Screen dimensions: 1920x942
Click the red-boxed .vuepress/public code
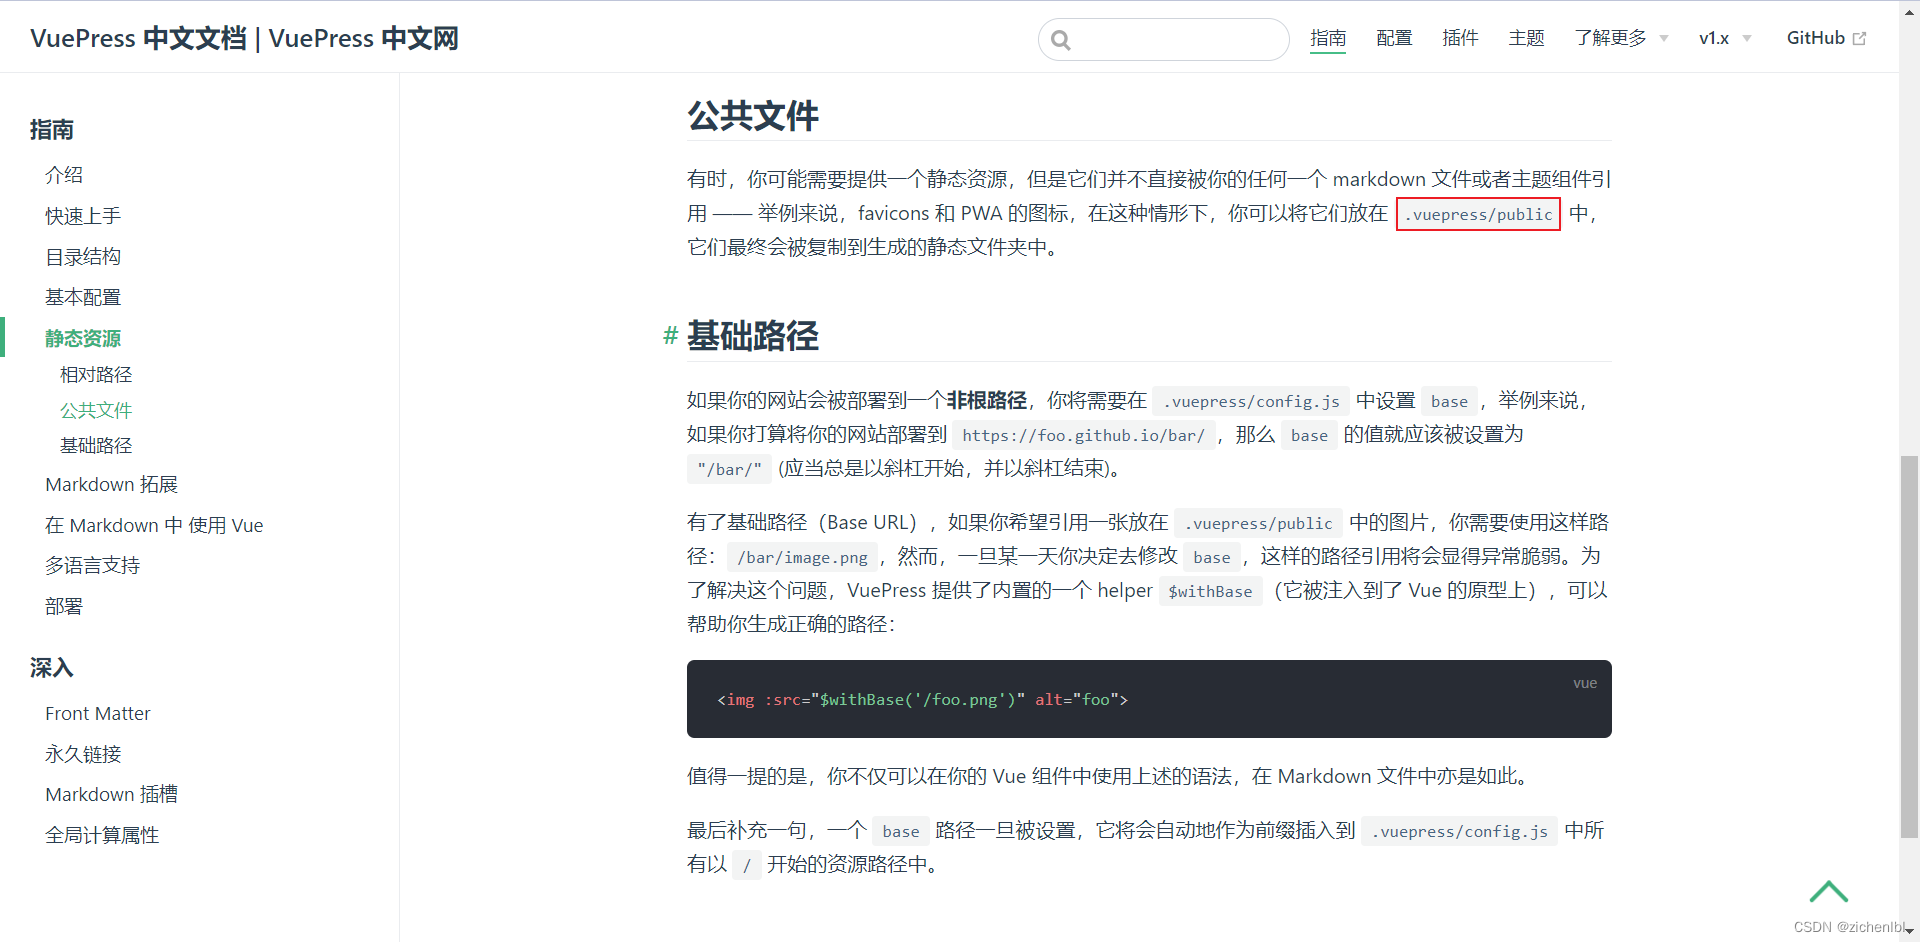coord(1478,214)
